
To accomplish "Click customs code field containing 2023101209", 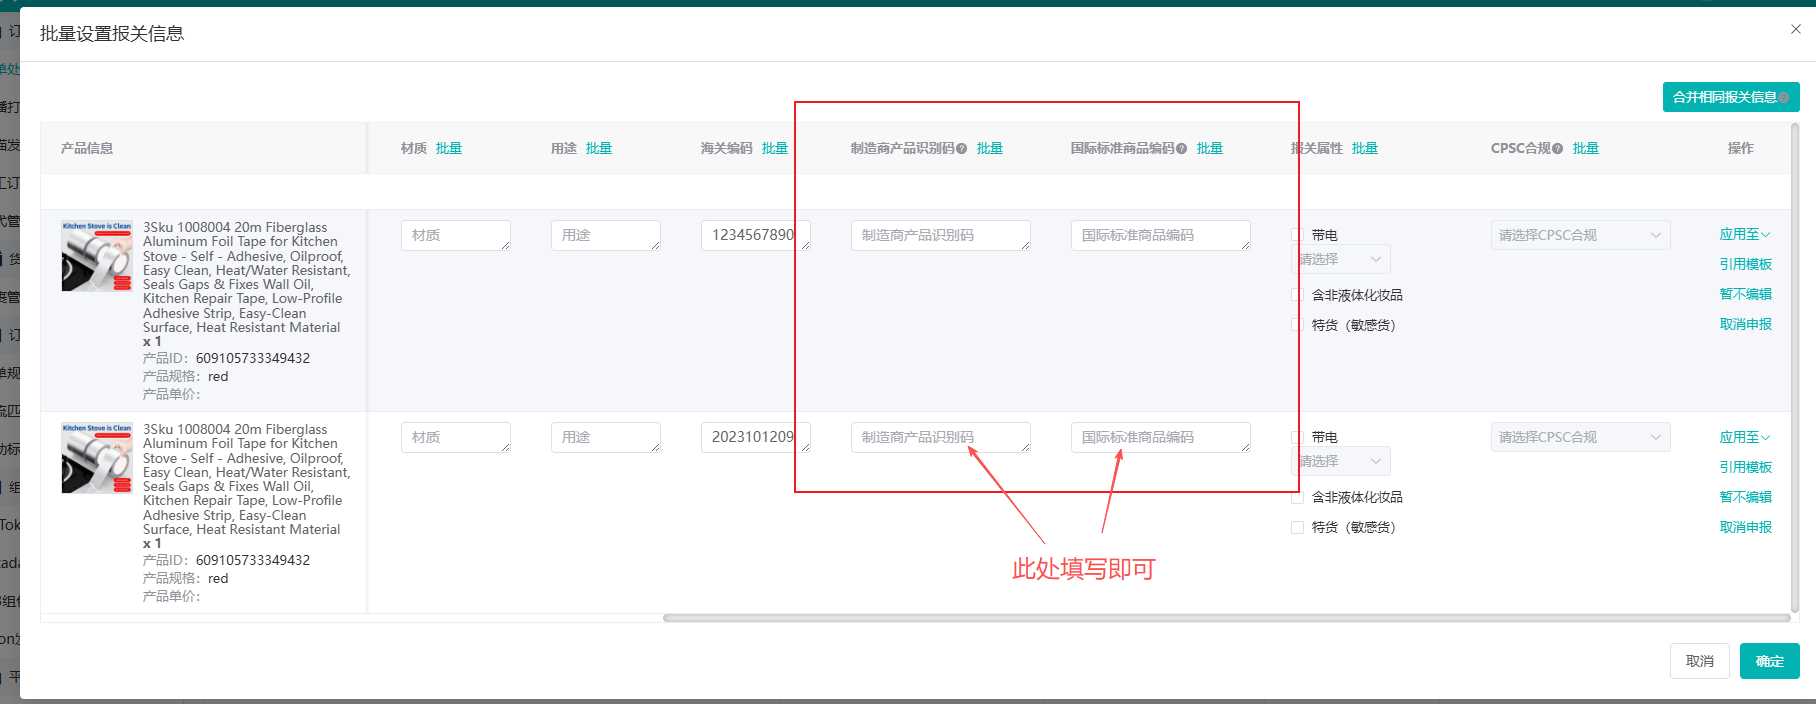I will point(756,437).
